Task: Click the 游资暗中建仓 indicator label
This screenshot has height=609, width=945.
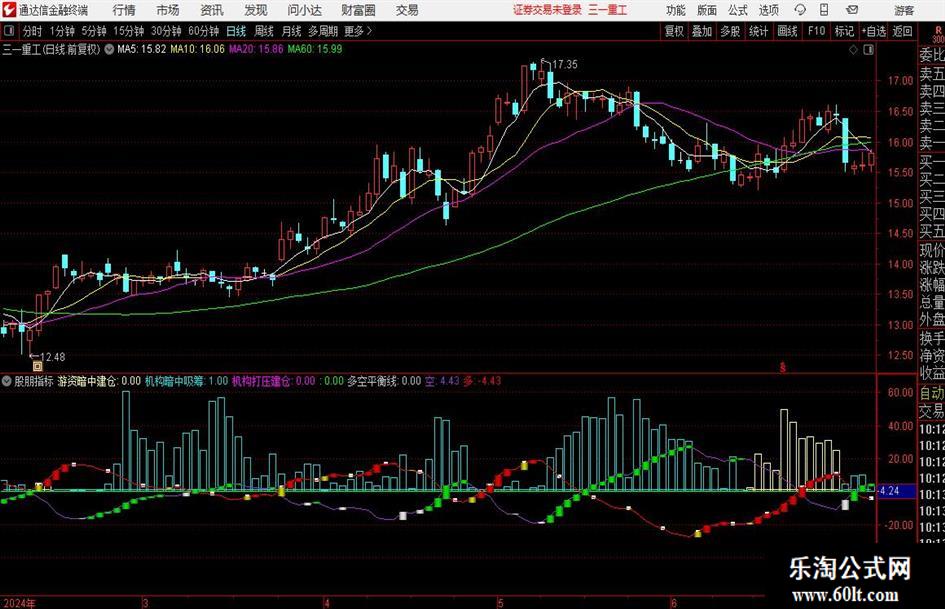Action: tap(87, 381)
